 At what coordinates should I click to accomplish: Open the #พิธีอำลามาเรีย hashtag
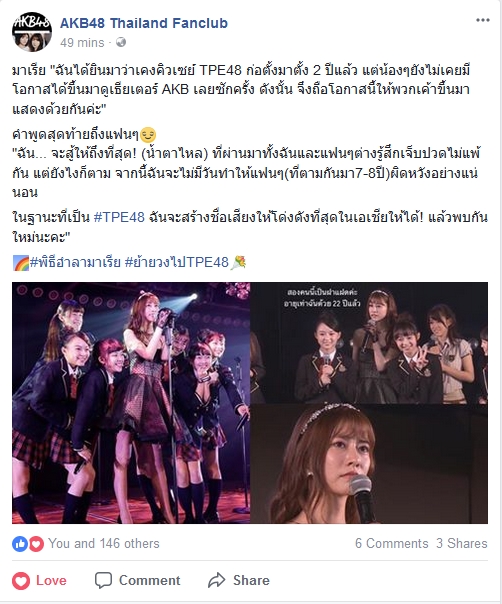click(x=75, y=262)
